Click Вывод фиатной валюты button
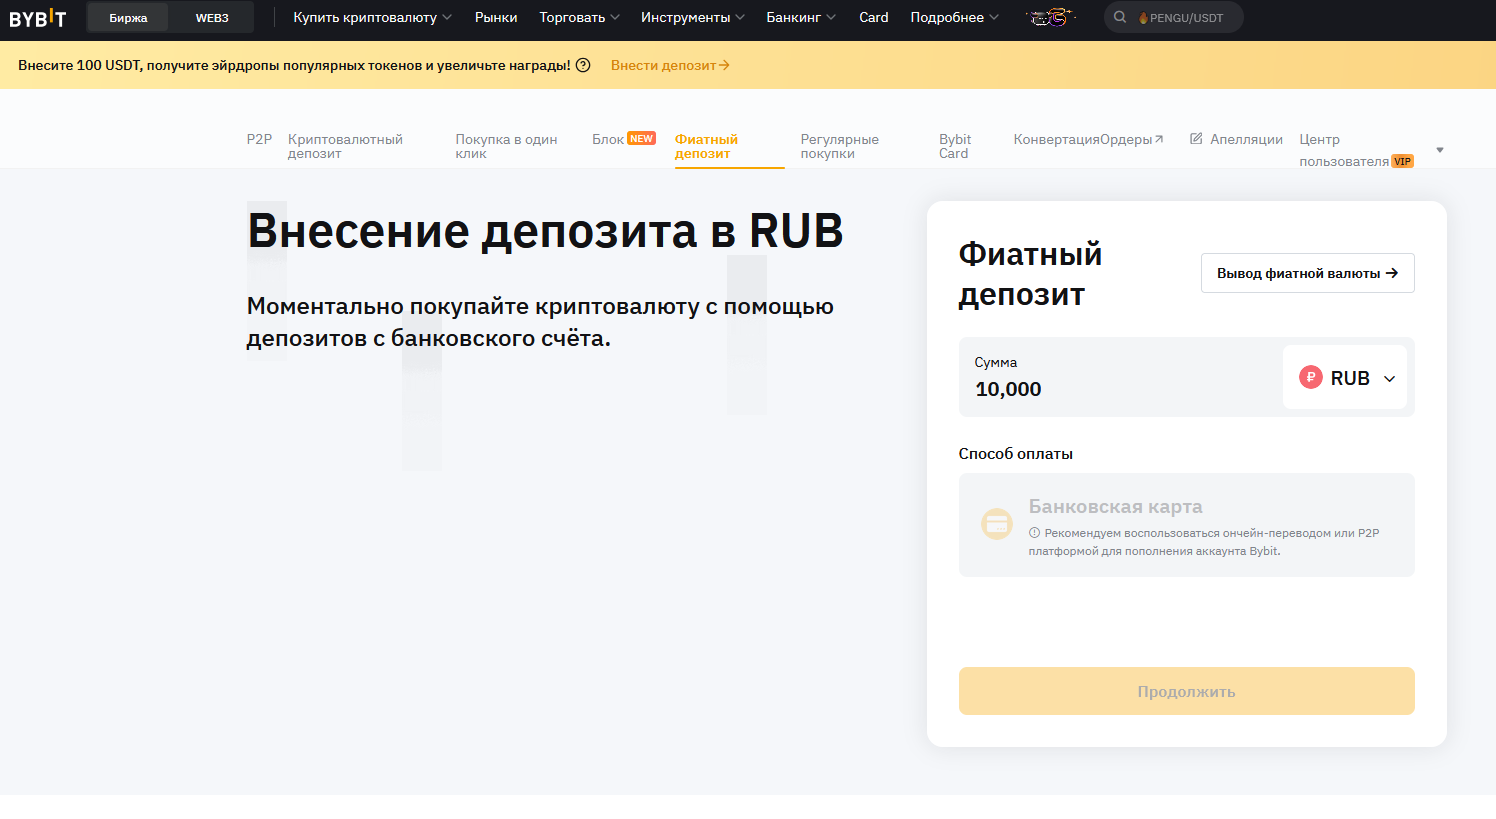1496x819 pixels. [1307, 273]
